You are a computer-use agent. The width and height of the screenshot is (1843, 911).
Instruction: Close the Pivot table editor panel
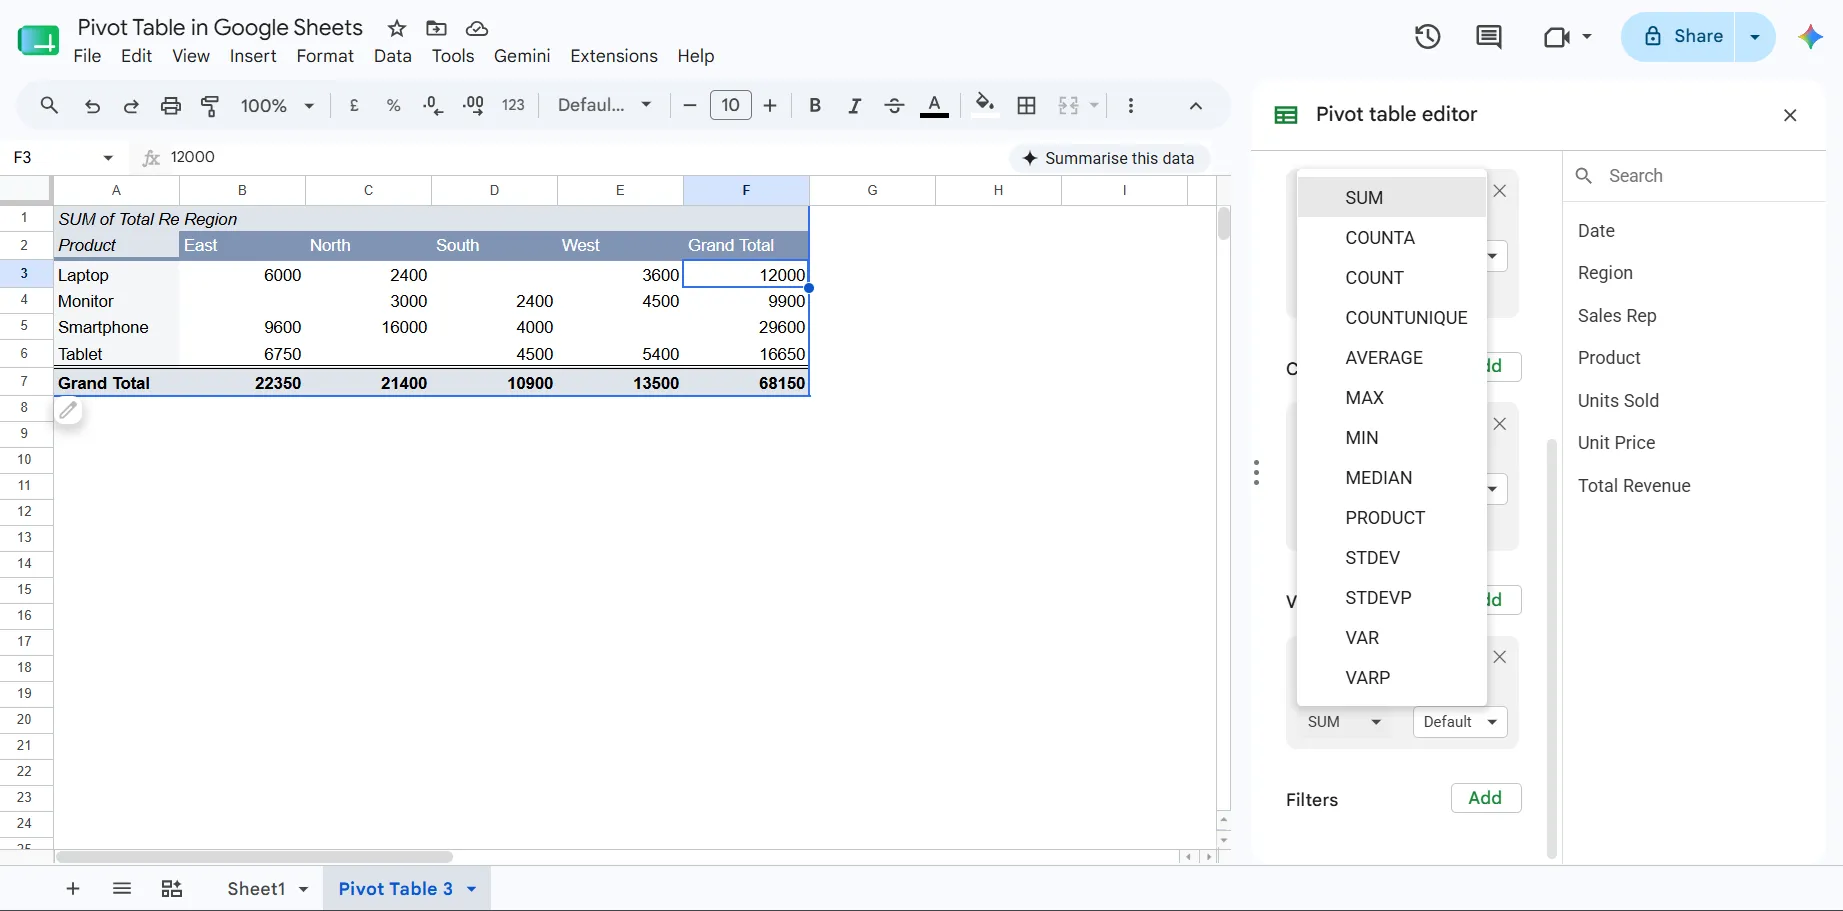click(1790, 115)
